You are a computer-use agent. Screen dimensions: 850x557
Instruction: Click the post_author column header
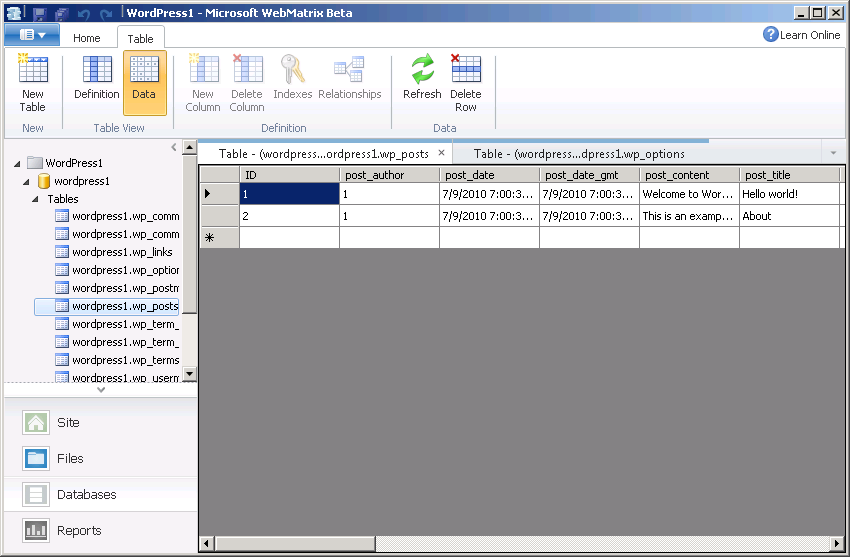pyautogui.click(x=389, y=174)
